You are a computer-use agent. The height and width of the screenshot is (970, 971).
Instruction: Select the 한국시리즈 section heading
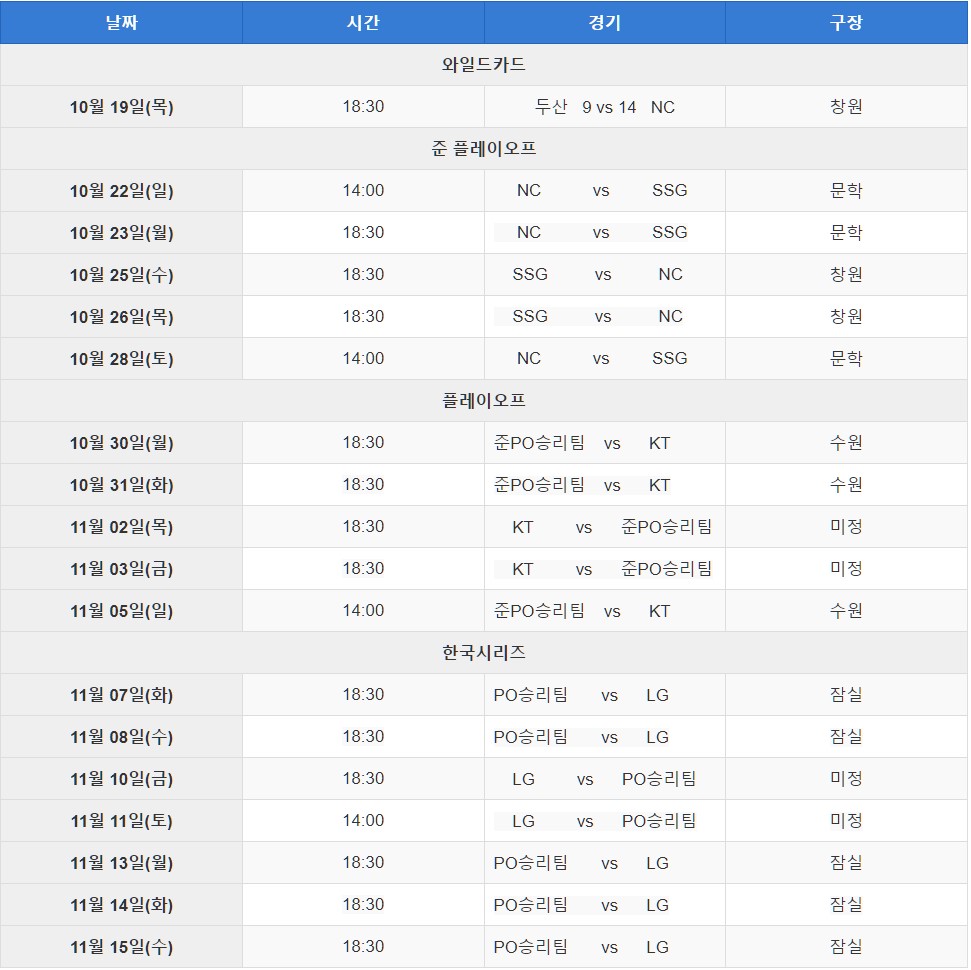(x=484, y=653)
